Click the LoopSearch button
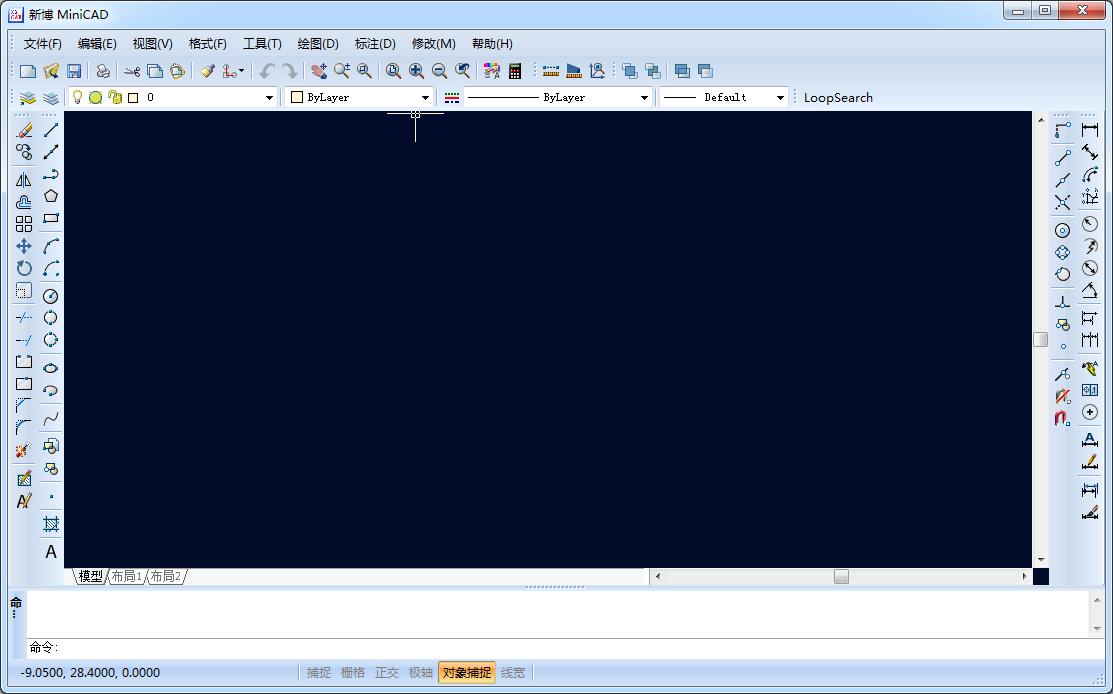The image size is (1113, 694). (x=838, y=98)
